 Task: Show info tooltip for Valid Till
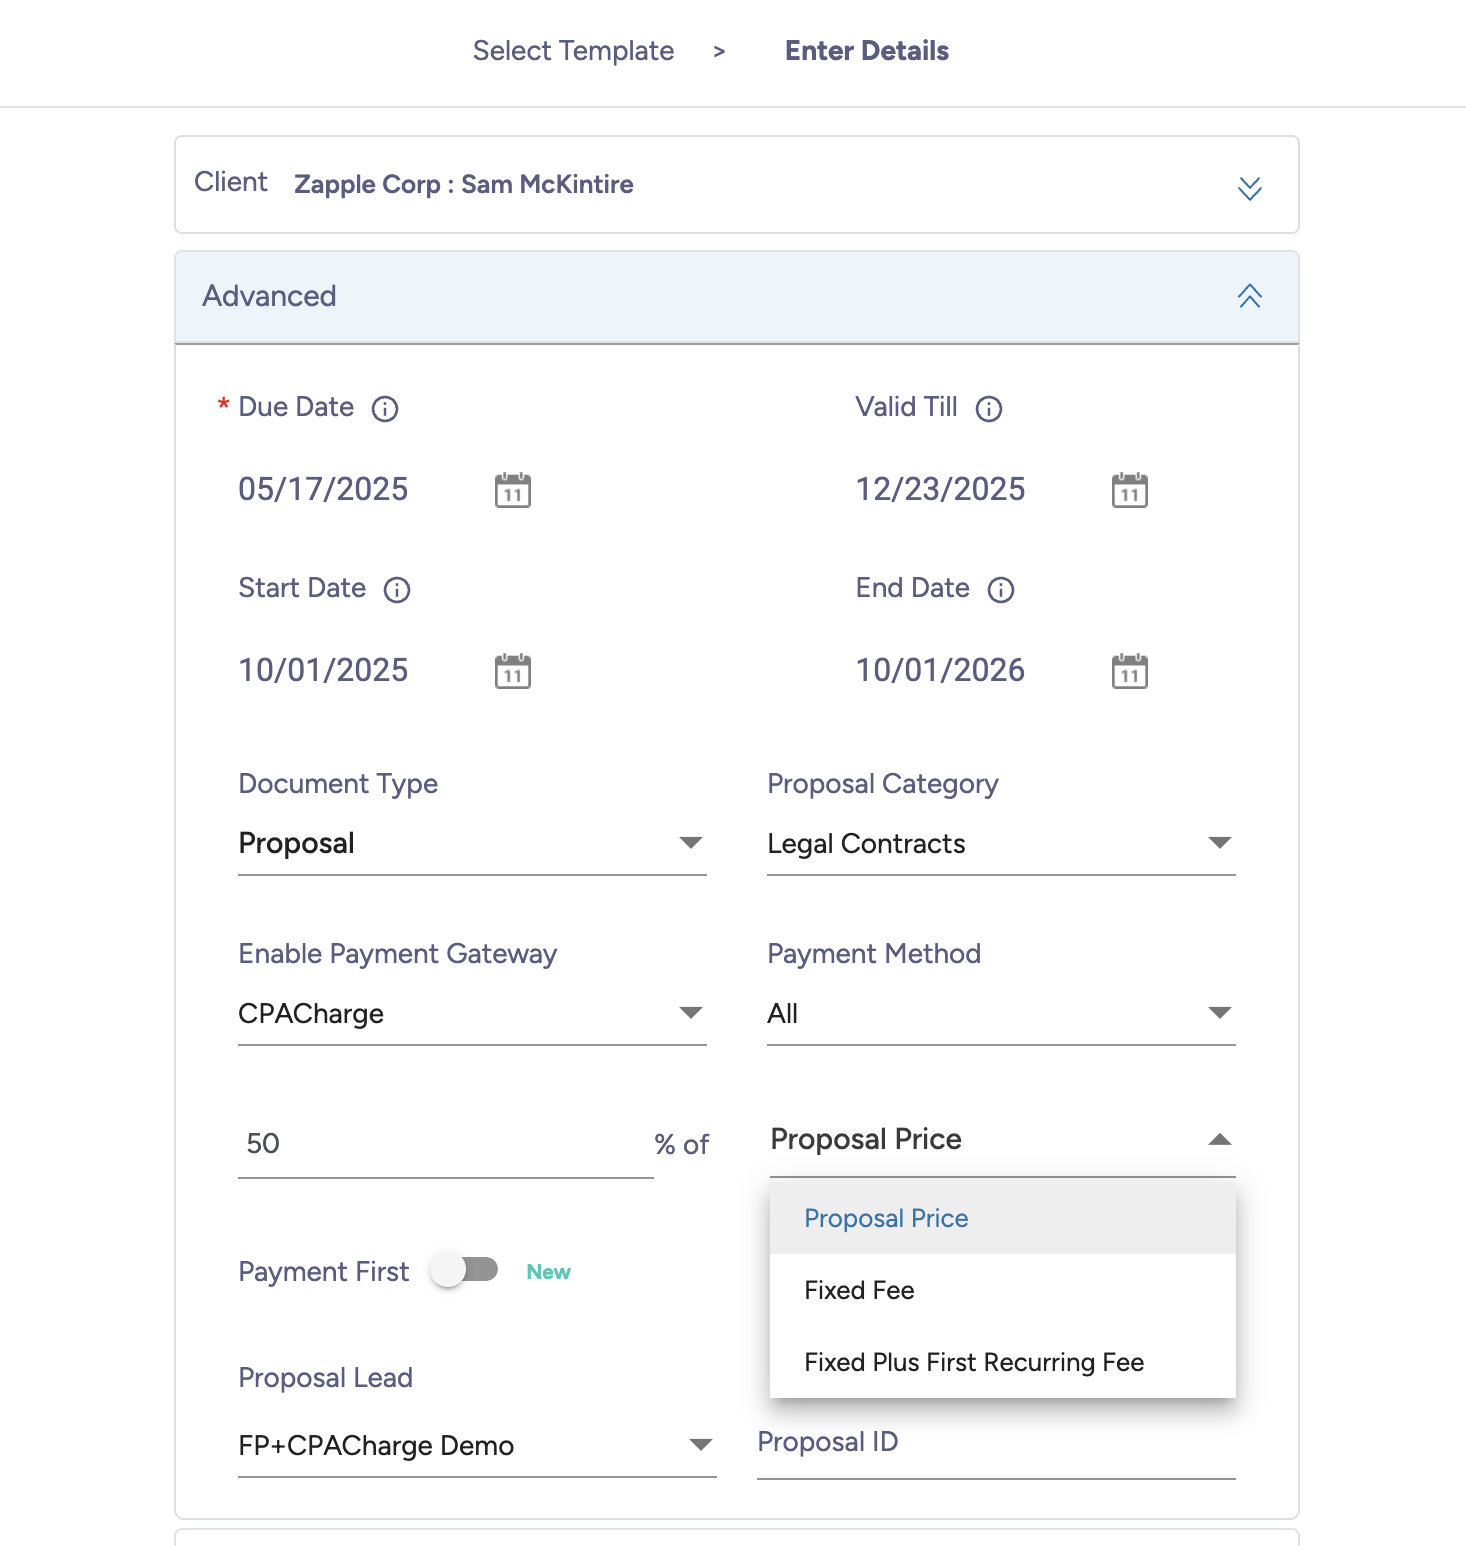click(989, 408)
